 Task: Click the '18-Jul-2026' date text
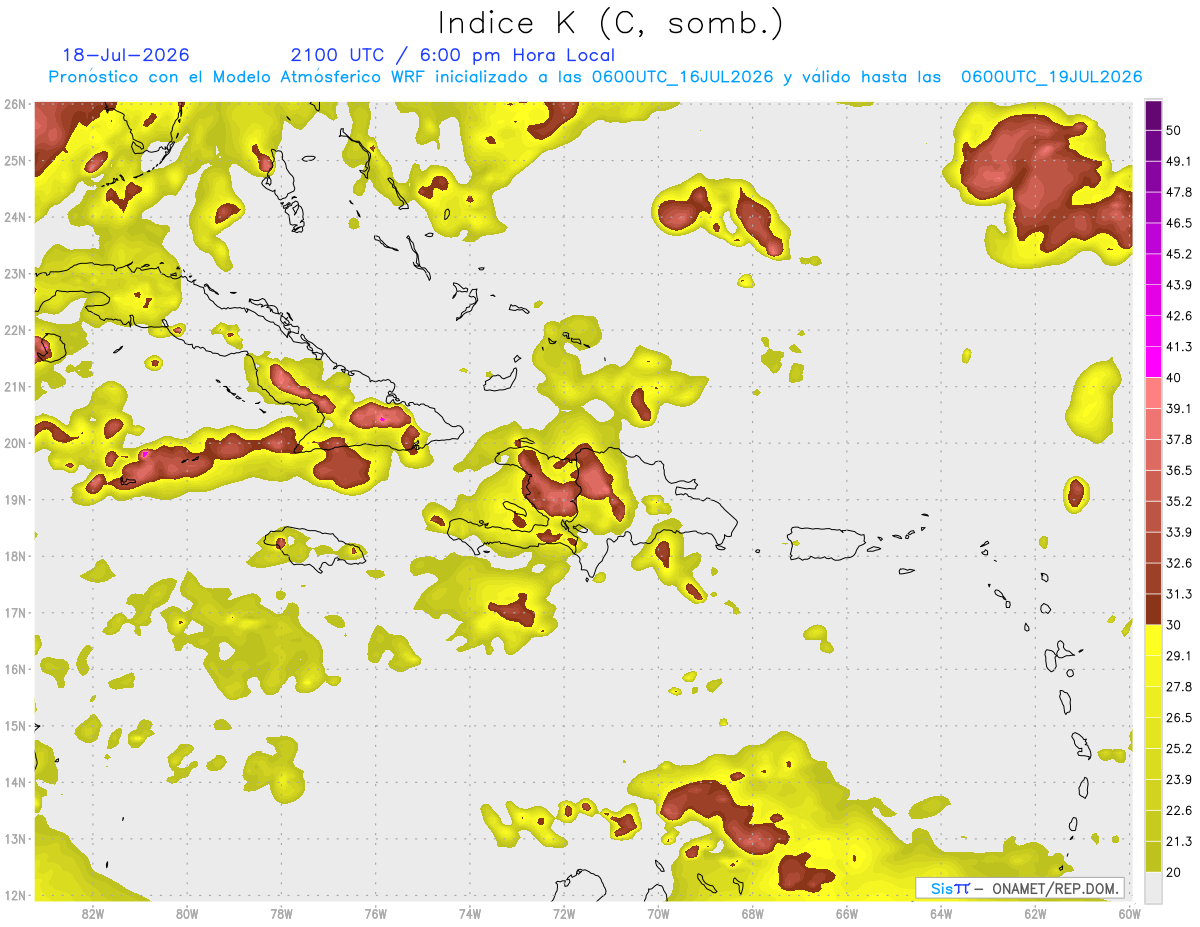[126, 55]
